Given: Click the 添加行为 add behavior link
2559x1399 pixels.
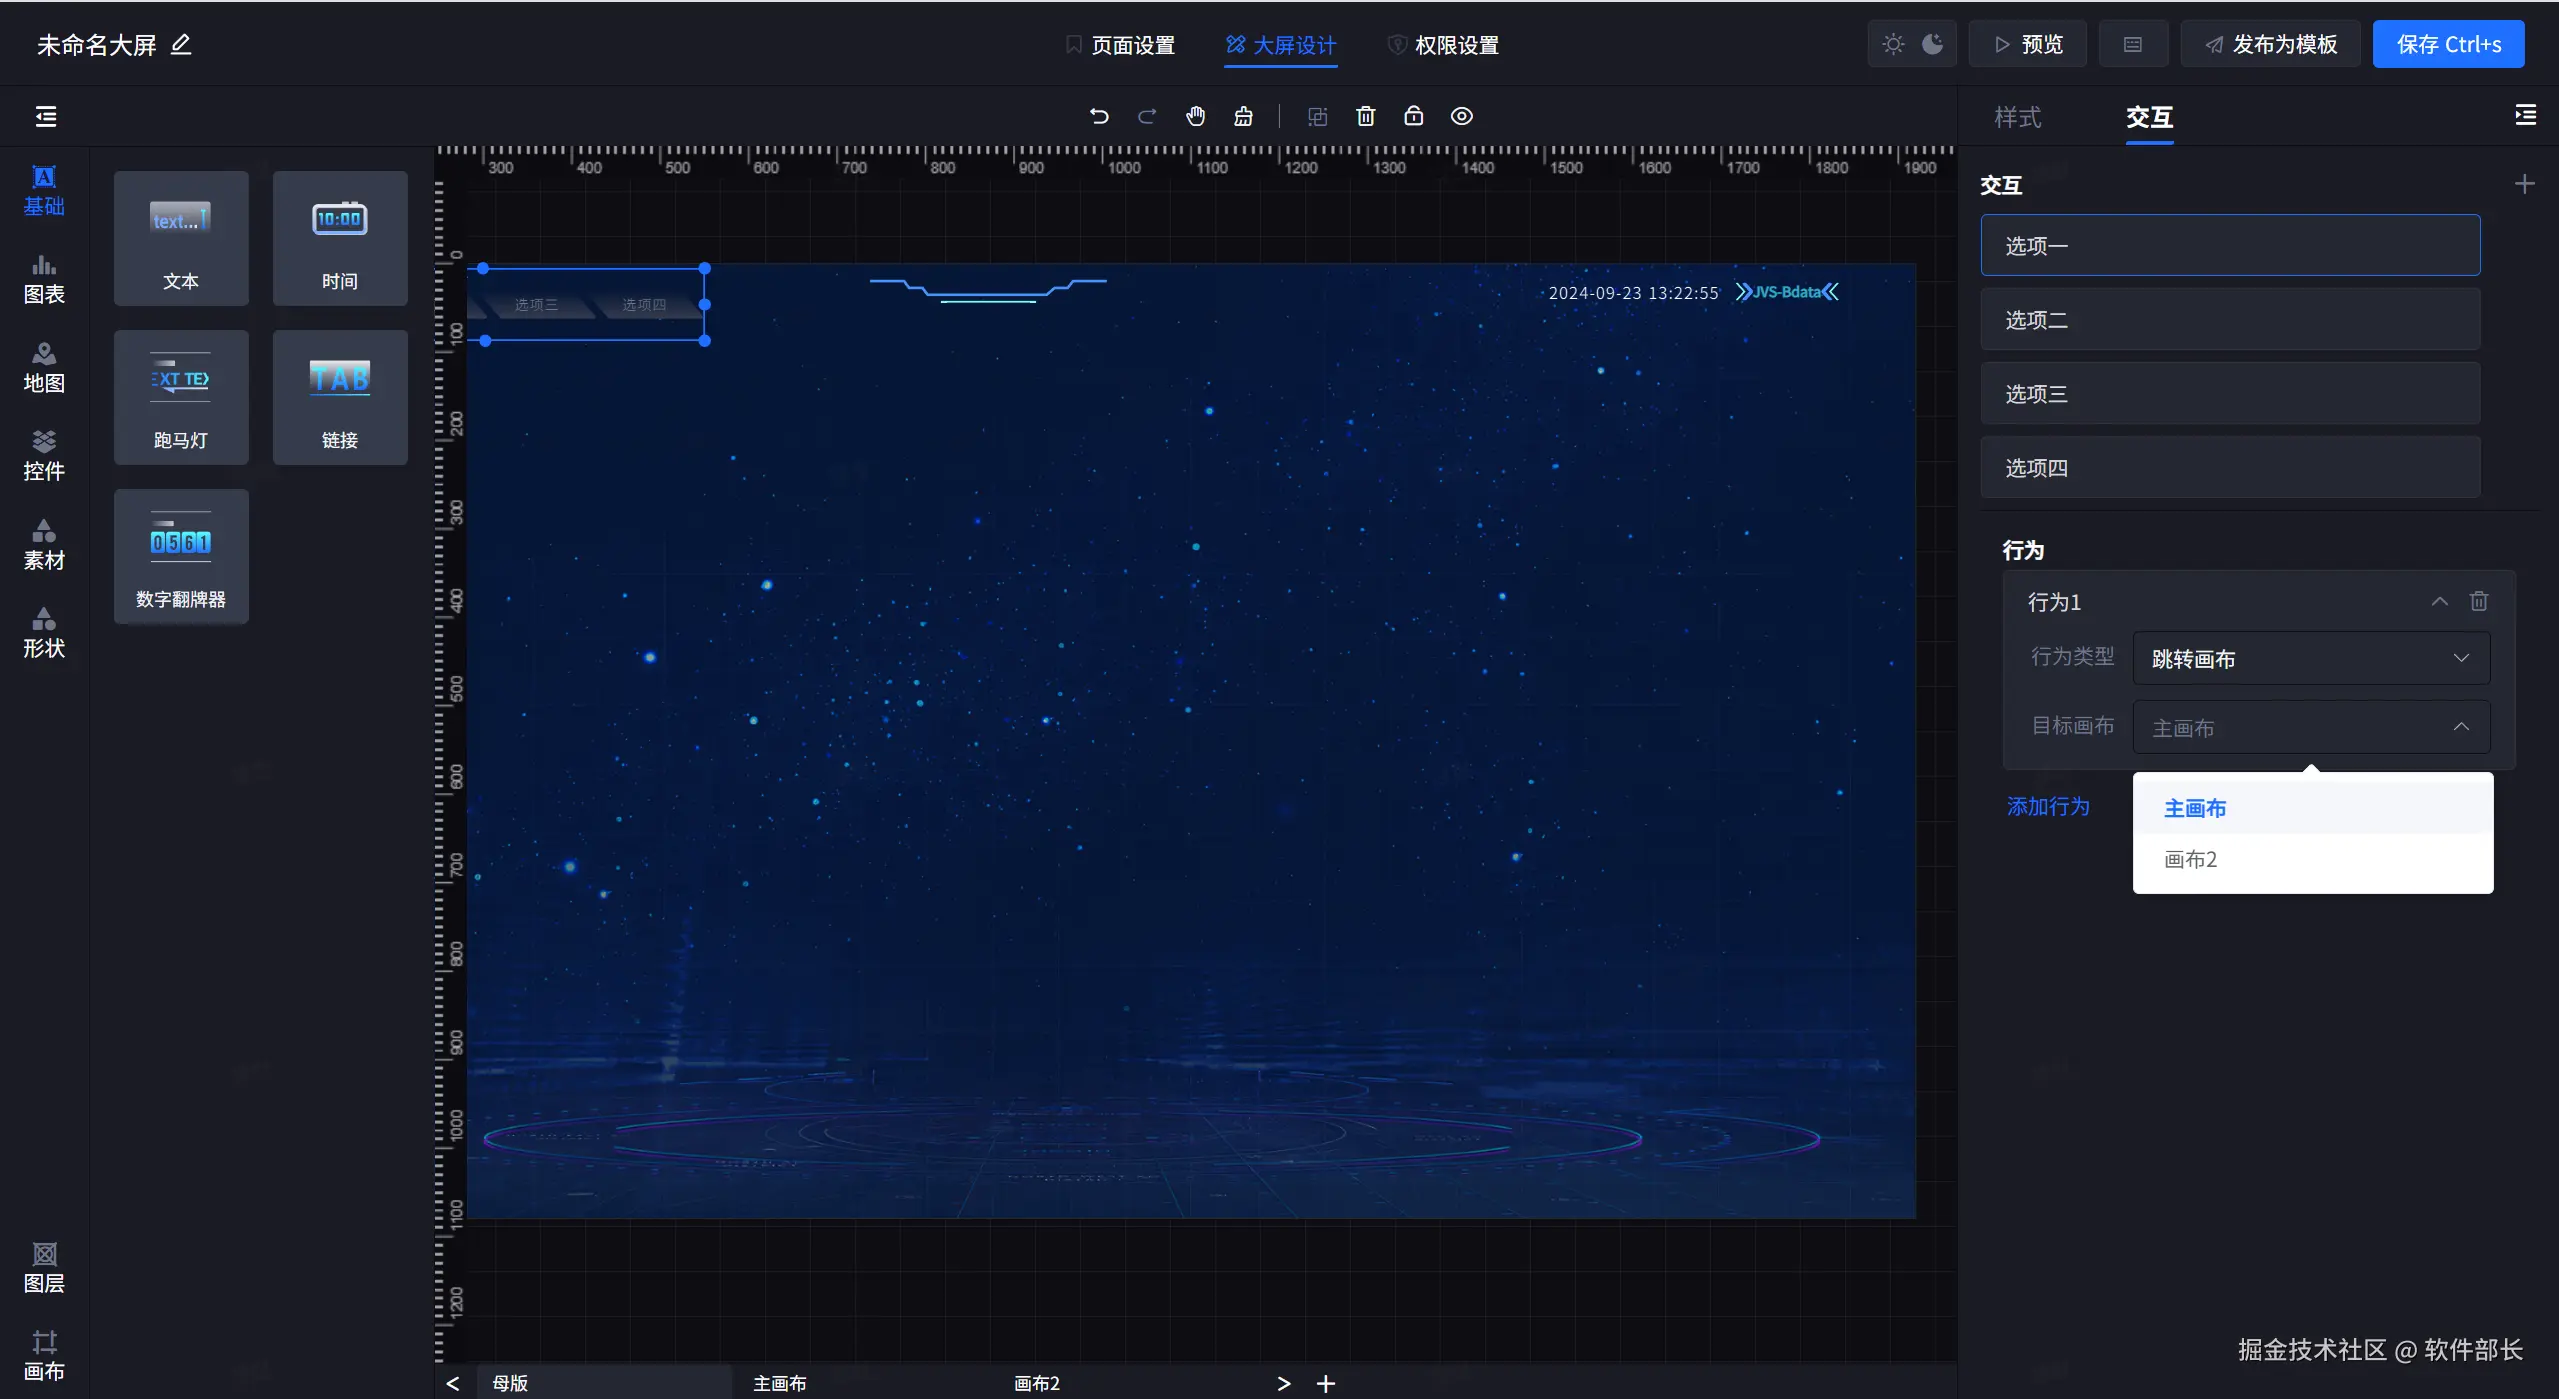Looking at the screenshot, I should (2048, 806).
